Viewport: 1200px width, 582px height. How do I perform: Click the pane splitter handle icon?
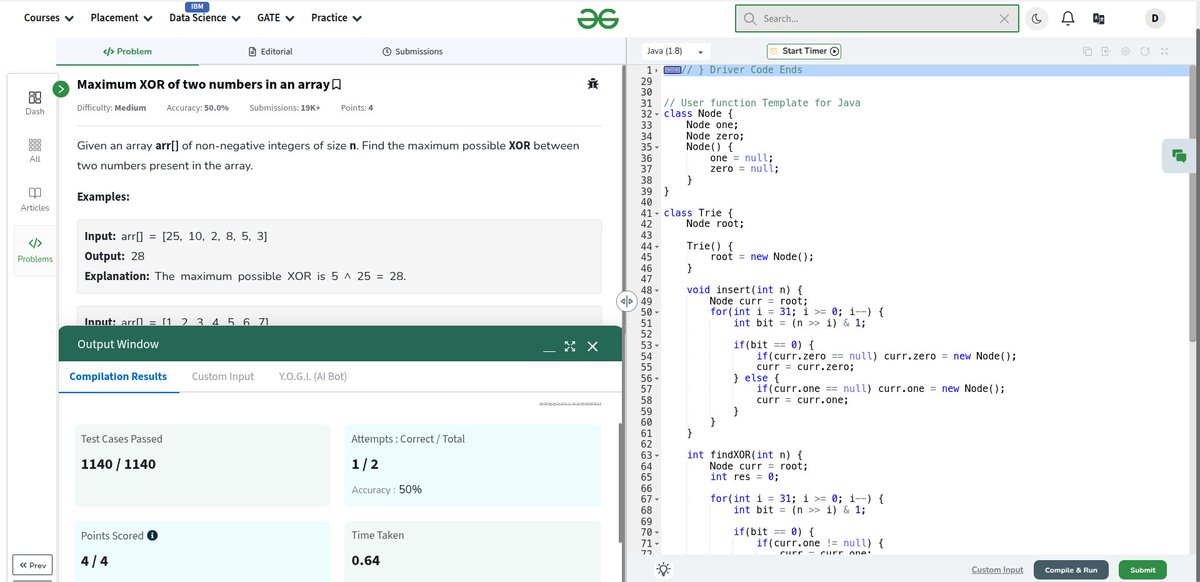[627, 300]
